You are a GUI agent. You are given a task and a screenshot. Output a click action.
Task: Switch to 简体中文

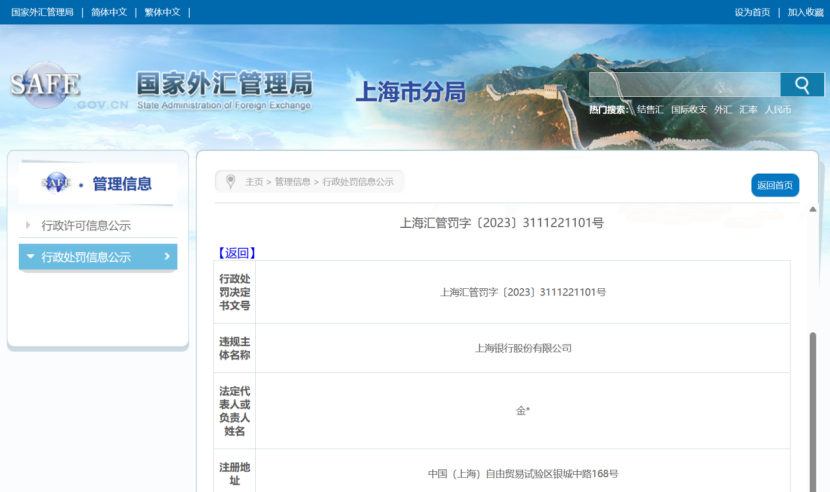[x=109, y=12]
